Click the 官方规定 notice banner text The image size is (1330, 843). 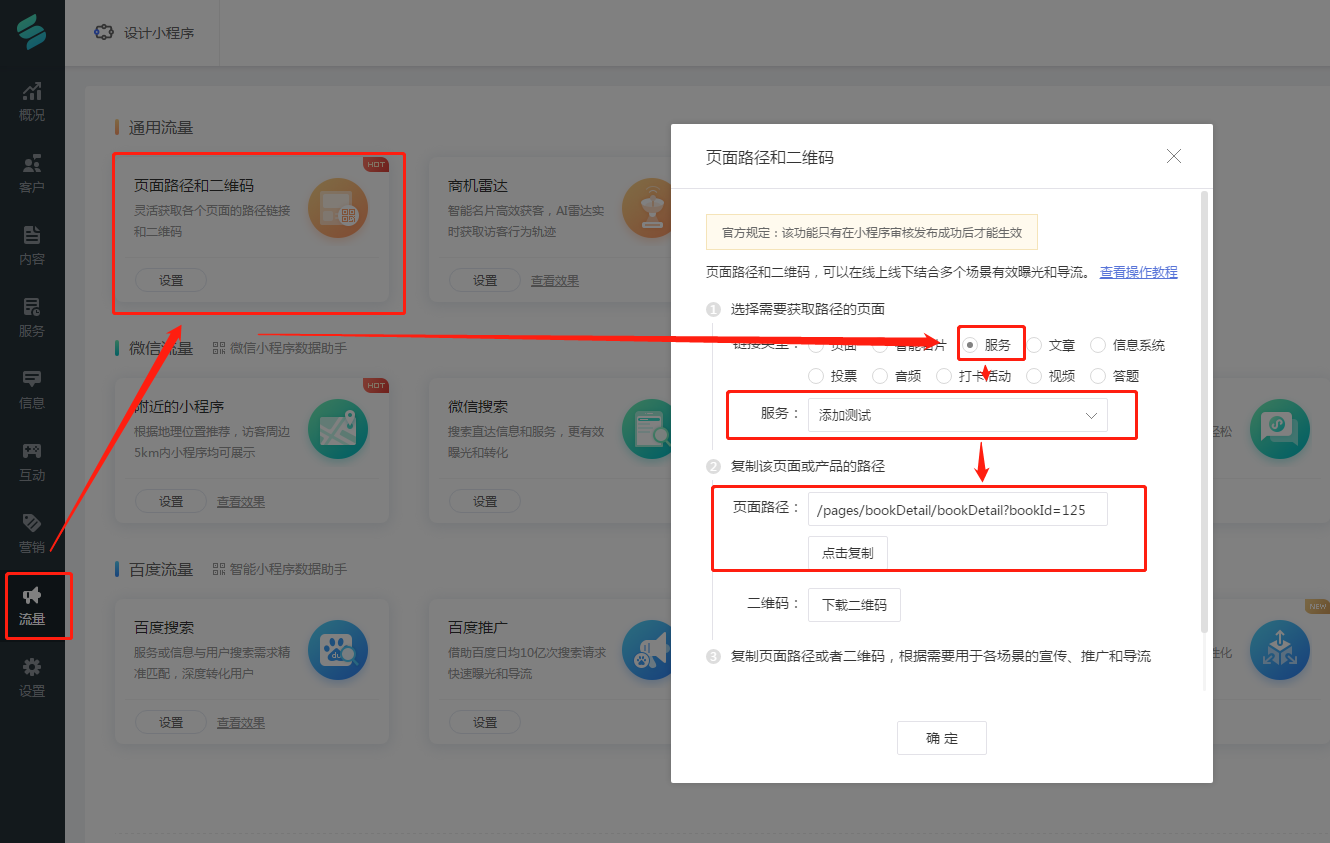click(x=872, y=232)
